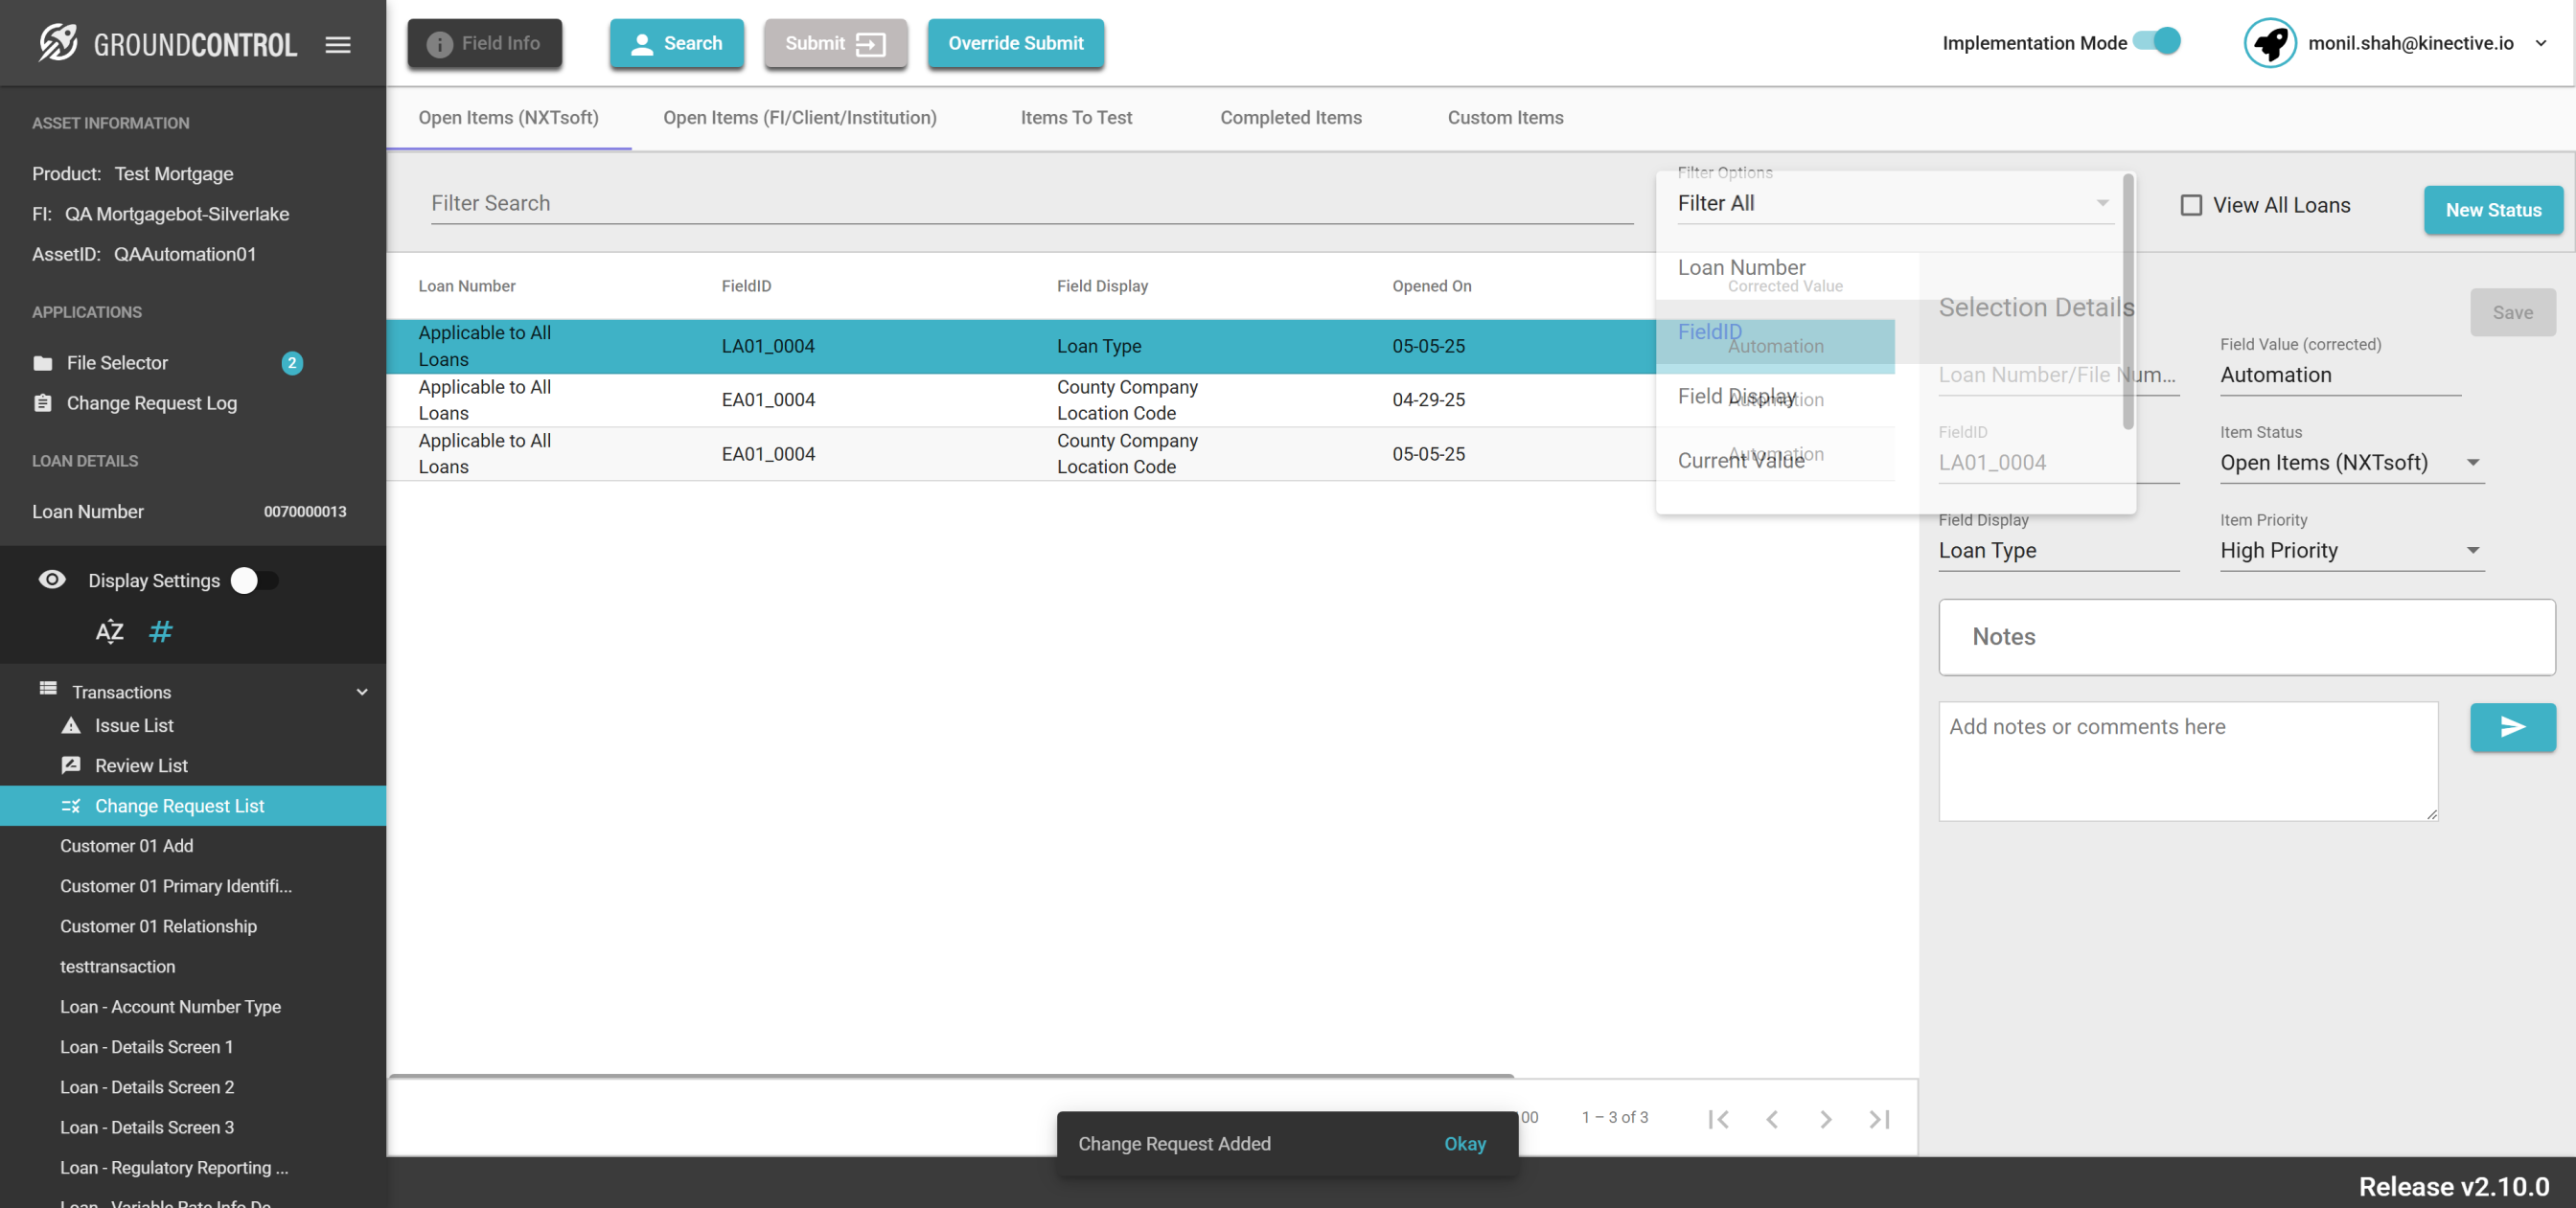The height and width of the screenshot is (1208, 2576).
Task: Collapse the Transactions section
Action: [x=362, y=691]
